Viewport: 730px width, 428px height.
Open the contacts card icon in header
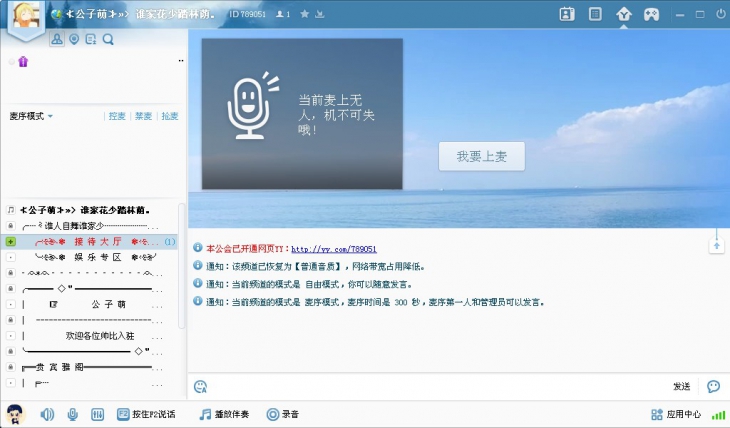pyautogui.click(x=566, y=14)
